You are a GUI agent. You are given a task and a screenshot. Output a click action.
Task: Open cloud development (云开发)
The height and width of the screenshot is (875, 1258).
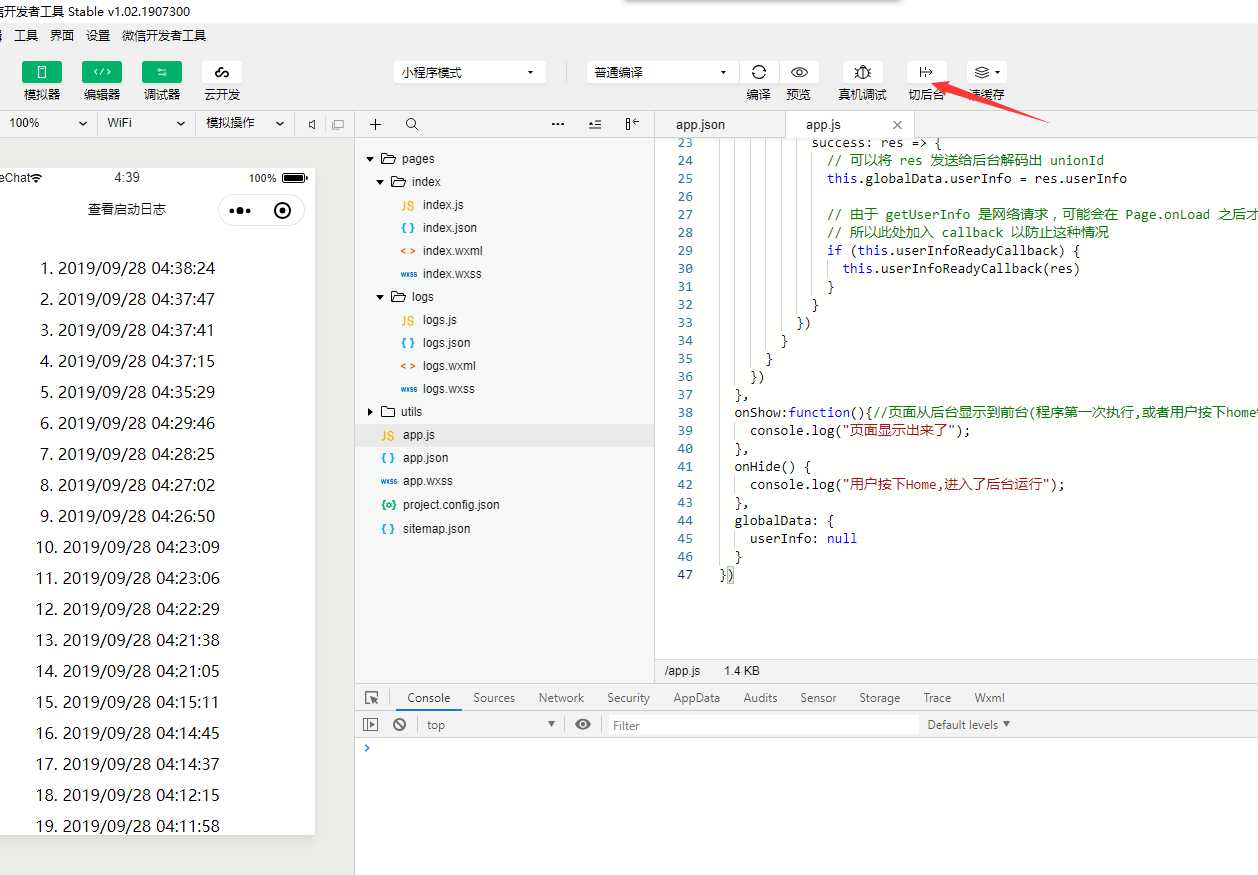tap(222, 72)
